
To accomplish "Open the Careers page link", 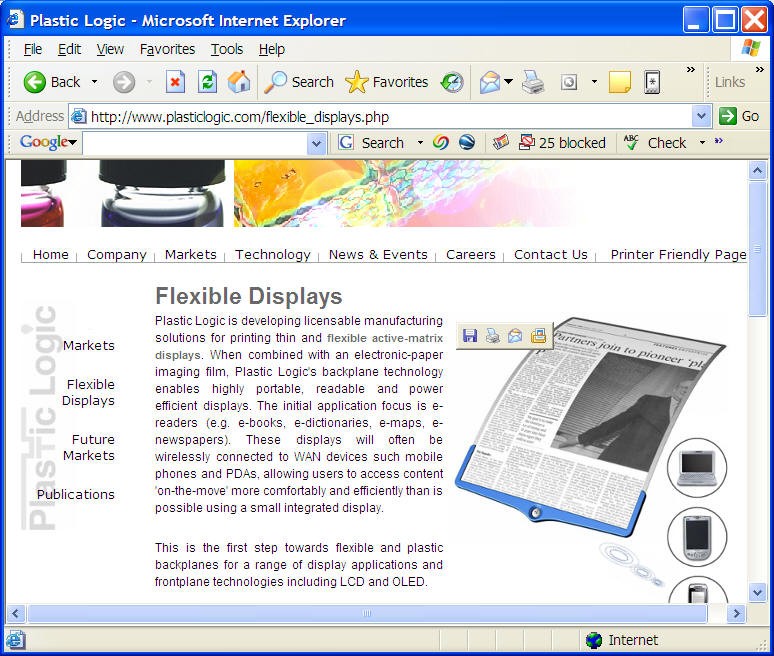I will click(x=471, y=255).
